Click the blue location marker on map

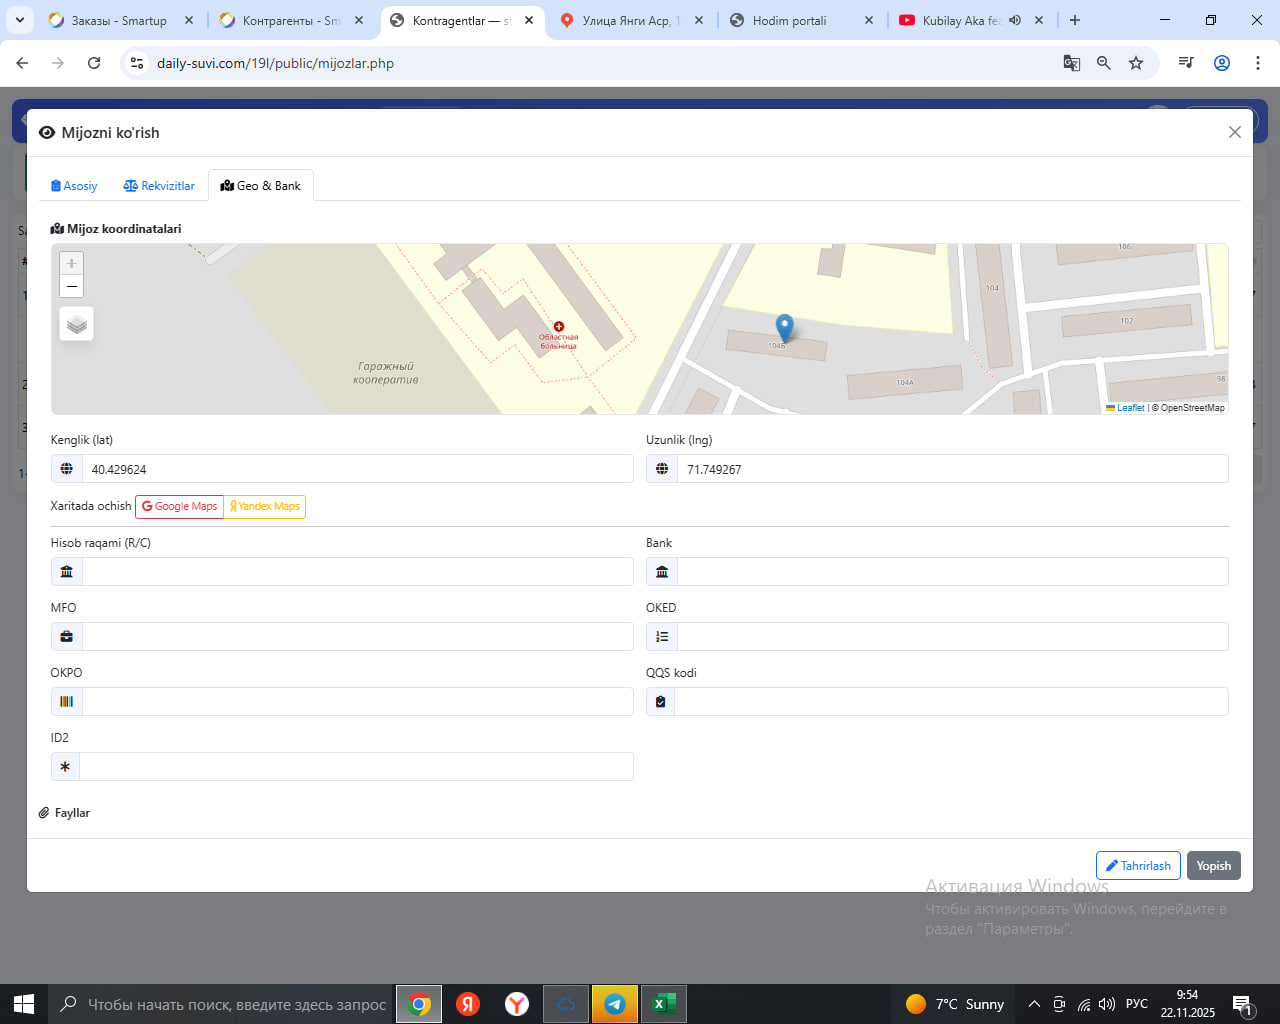click(x=785, y=327)
